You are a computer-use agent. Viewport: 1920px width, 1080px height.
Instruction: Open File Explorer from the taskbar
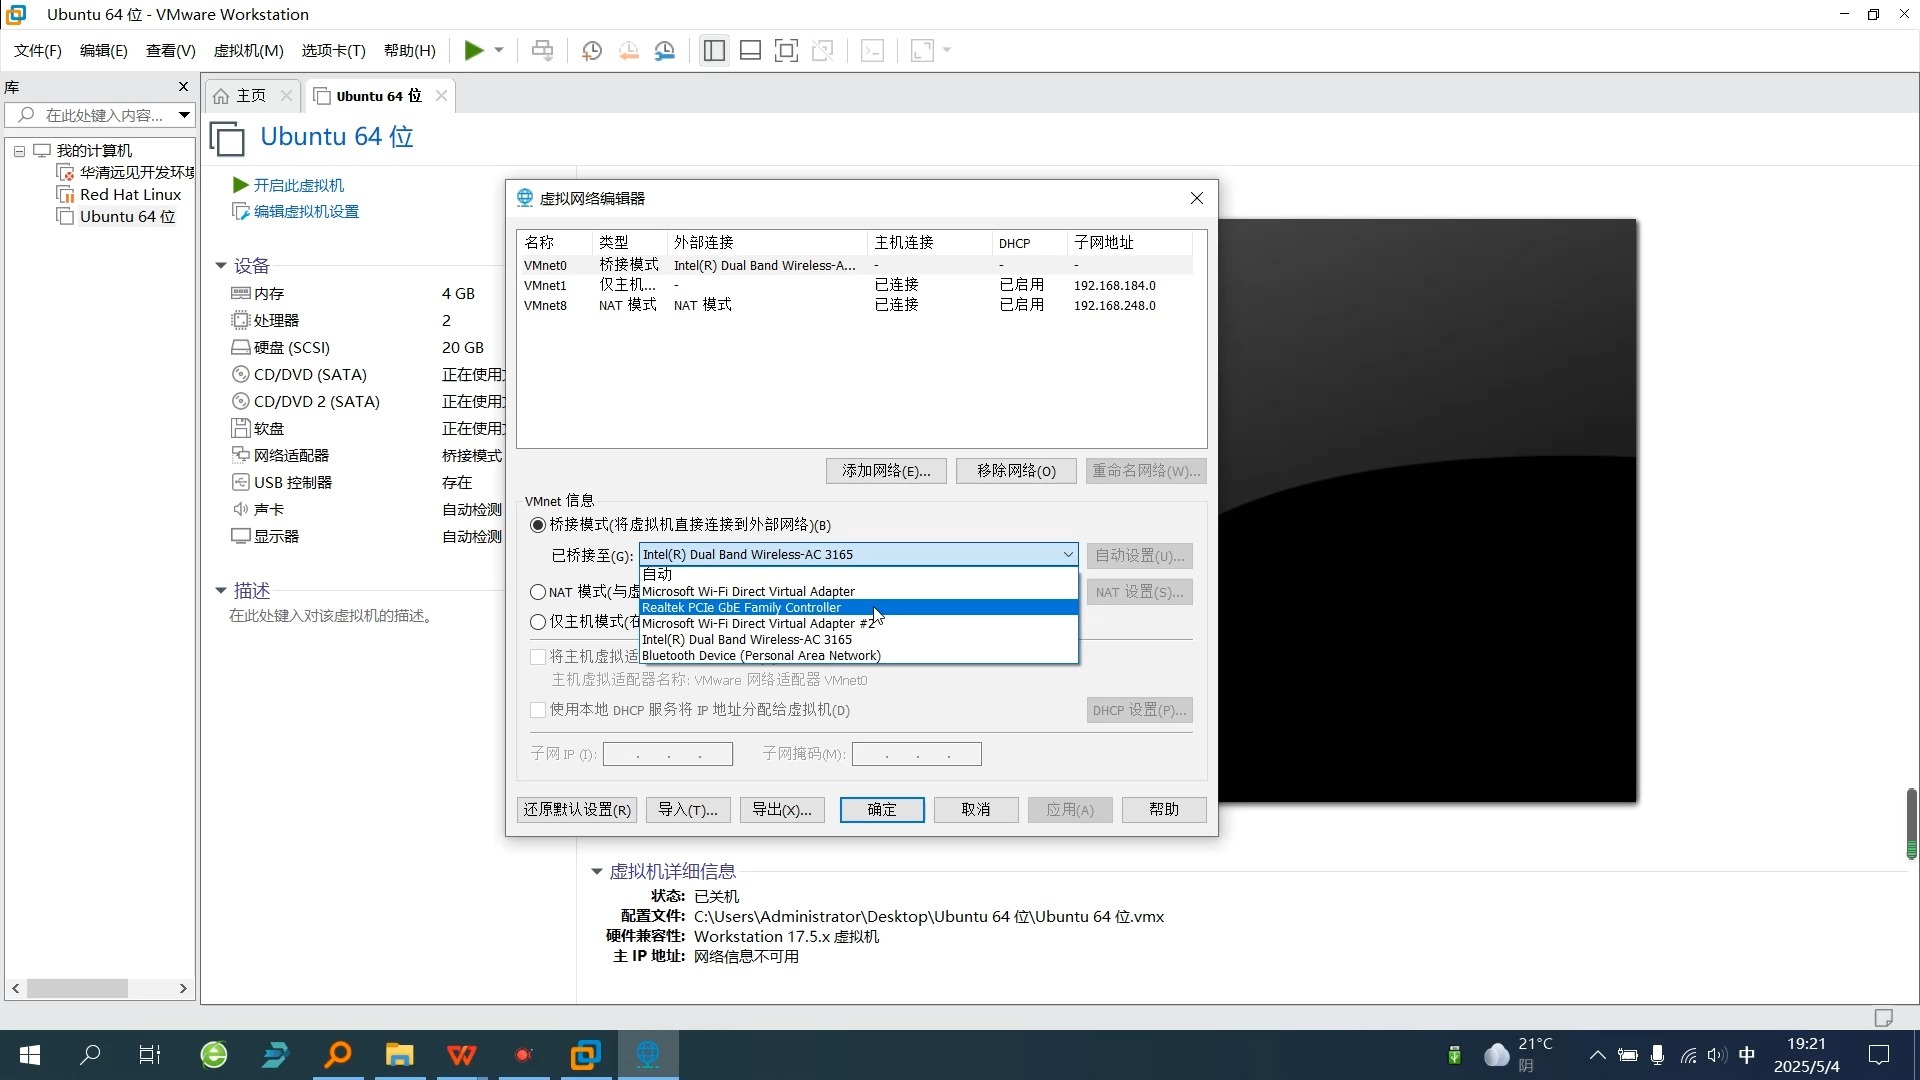click(x=400, y=1055)
